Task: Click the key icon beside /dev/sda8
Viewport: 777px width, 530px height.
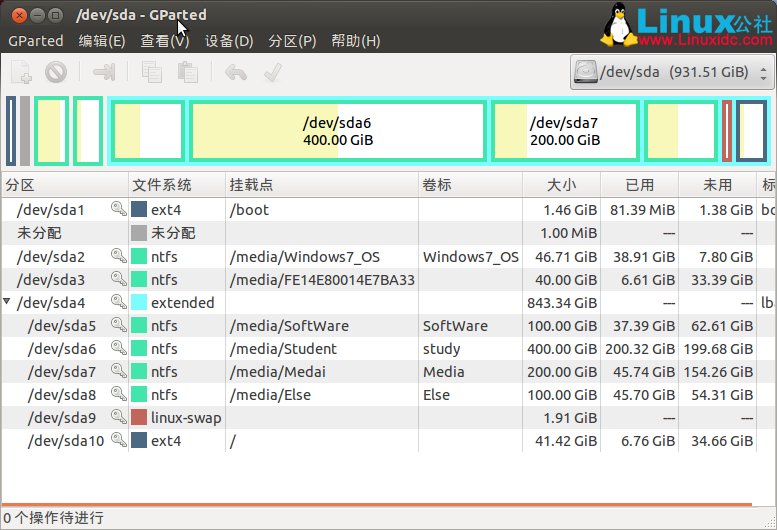Action: (118, 394)
